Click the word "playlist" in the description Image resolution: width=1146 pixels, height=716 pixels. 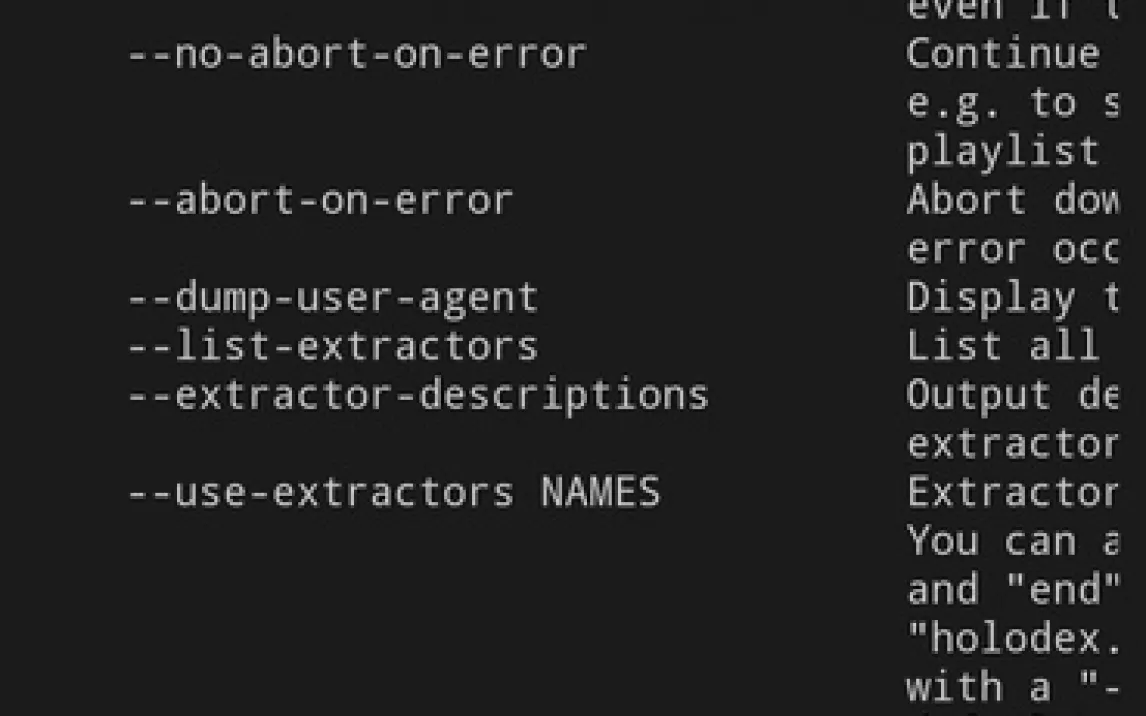(x=1002, y=152)
